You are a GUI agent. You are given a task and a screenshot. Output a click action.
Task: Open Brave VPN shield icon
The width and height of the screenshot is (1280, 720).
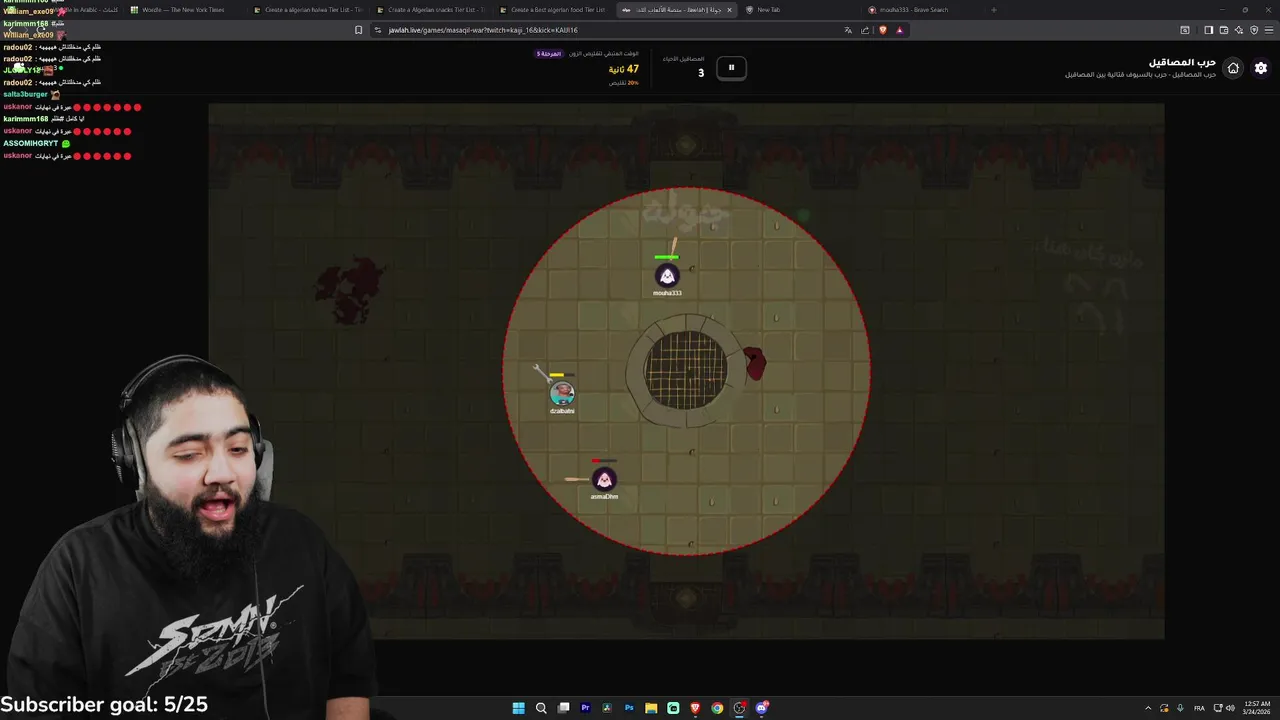(1254, 30)
